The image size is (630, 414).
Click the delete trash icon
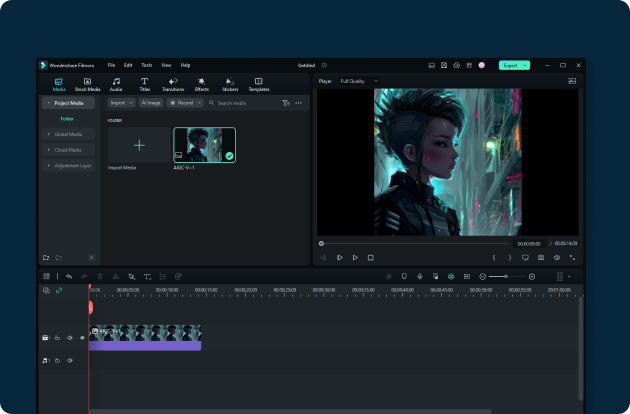click(100, 277)
